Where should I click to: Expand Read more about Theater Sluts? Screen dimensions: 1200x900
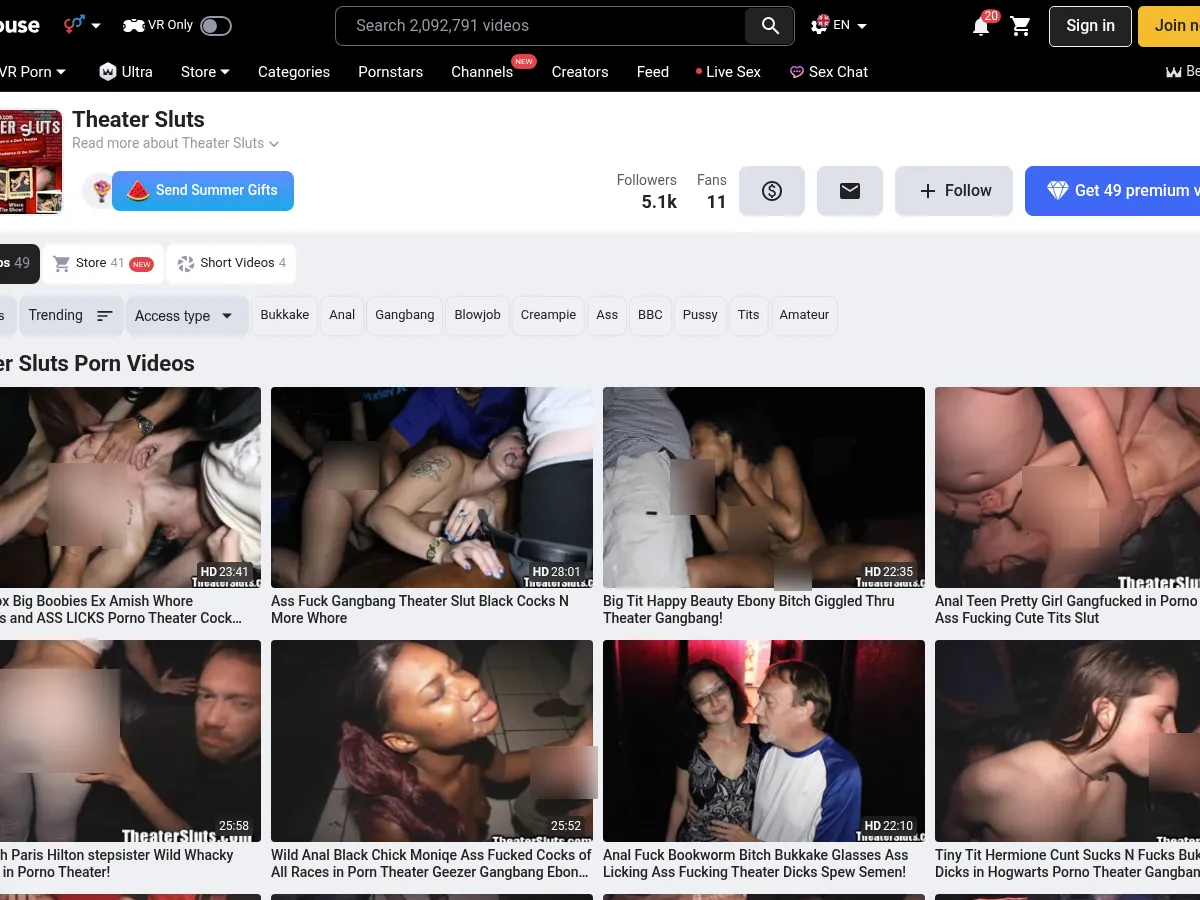175,143
